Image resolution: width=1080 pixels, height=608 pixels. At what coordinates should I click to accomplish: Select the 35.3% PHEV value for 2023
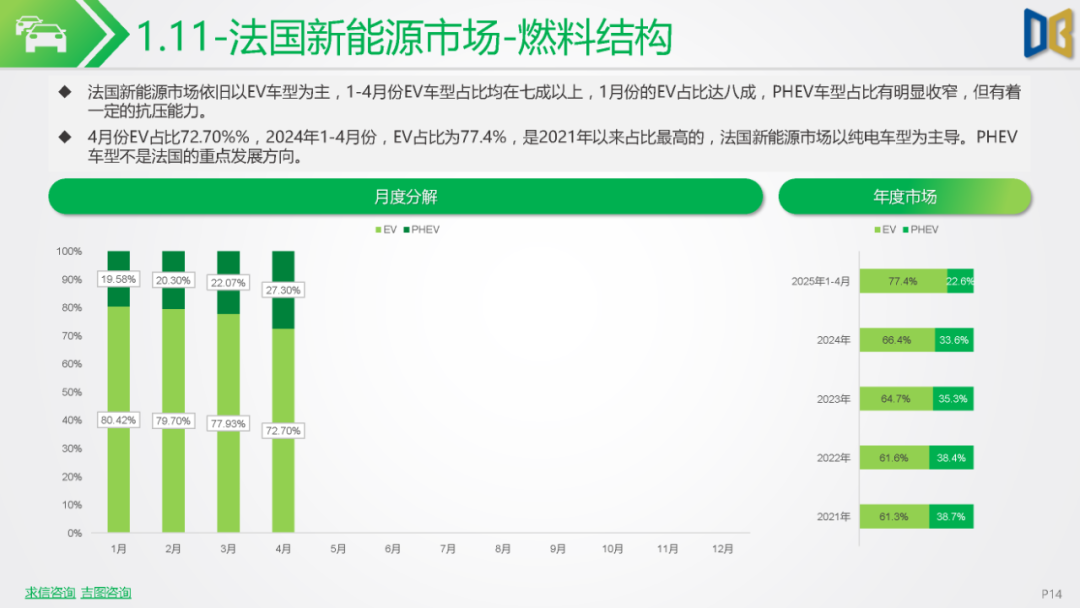pos(953,399)
